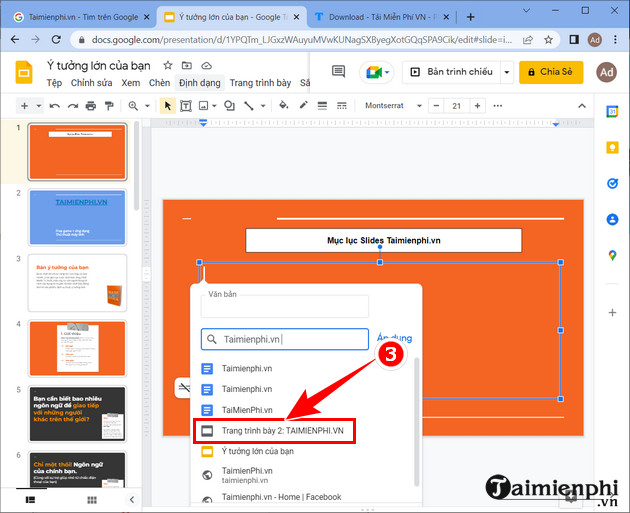This screenshot has height=513, width=630.
Task: Open Google Calendar side panel
Action: 612,112
